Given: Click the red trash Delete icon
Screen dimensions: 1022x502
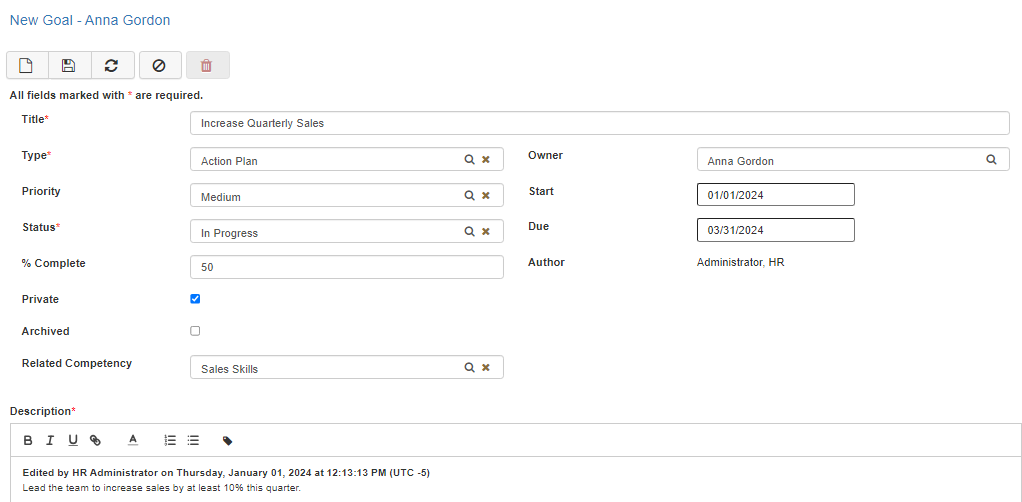Looking at the screenshot, I should 207,65.
